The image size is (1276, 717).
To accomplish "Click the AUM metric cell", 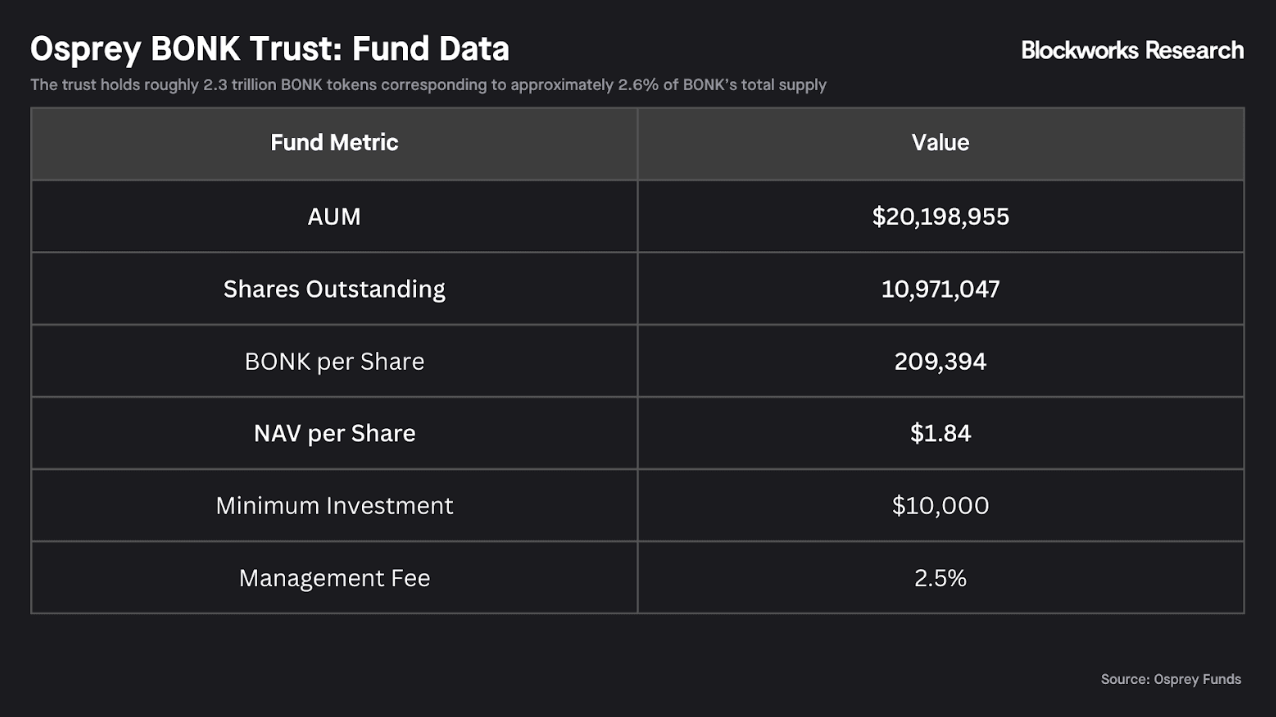I will click(334, 216).
